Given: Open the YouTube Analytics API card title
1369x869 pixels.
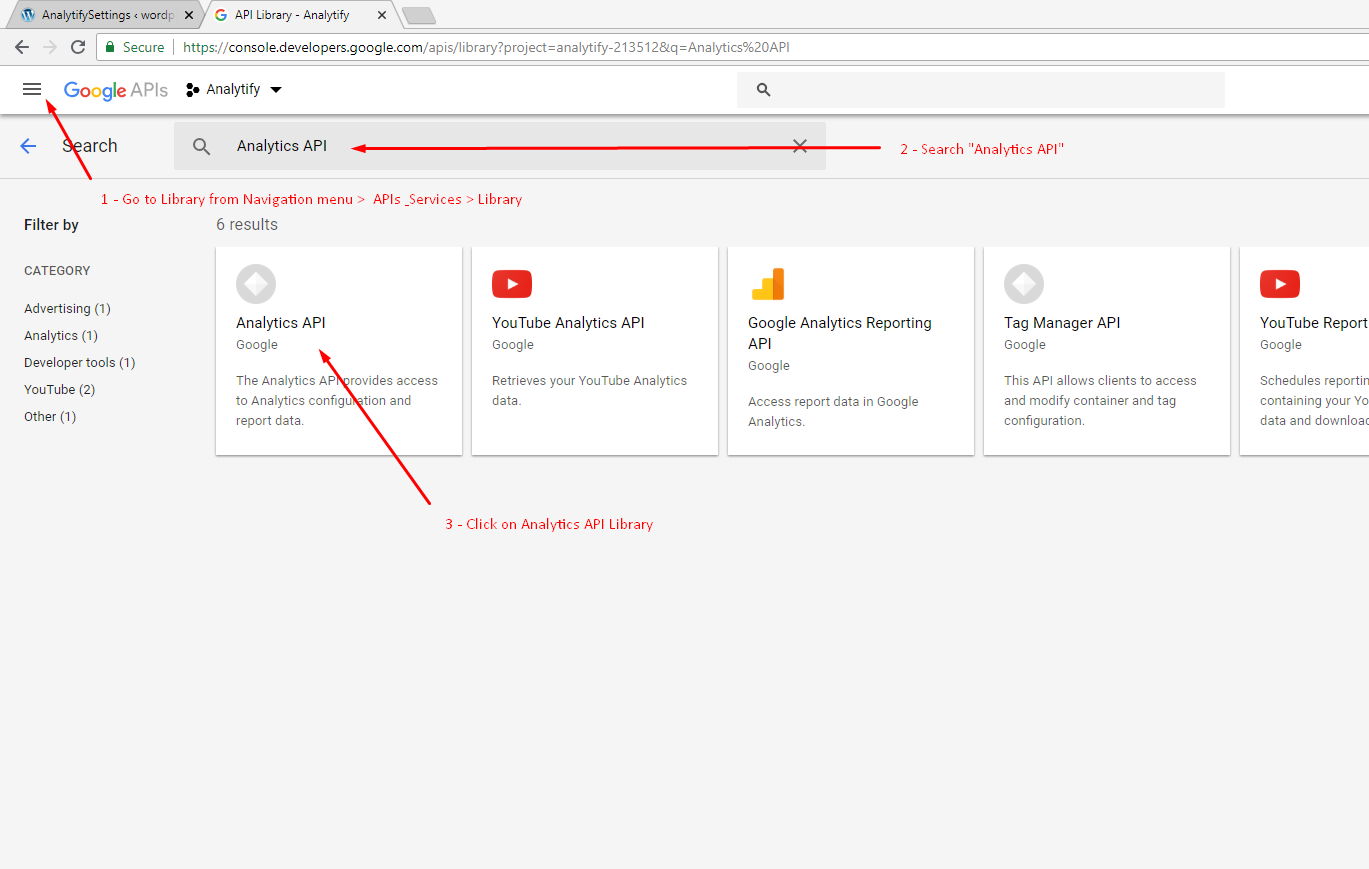Looking at the screenshot, I should coord(568,323).
